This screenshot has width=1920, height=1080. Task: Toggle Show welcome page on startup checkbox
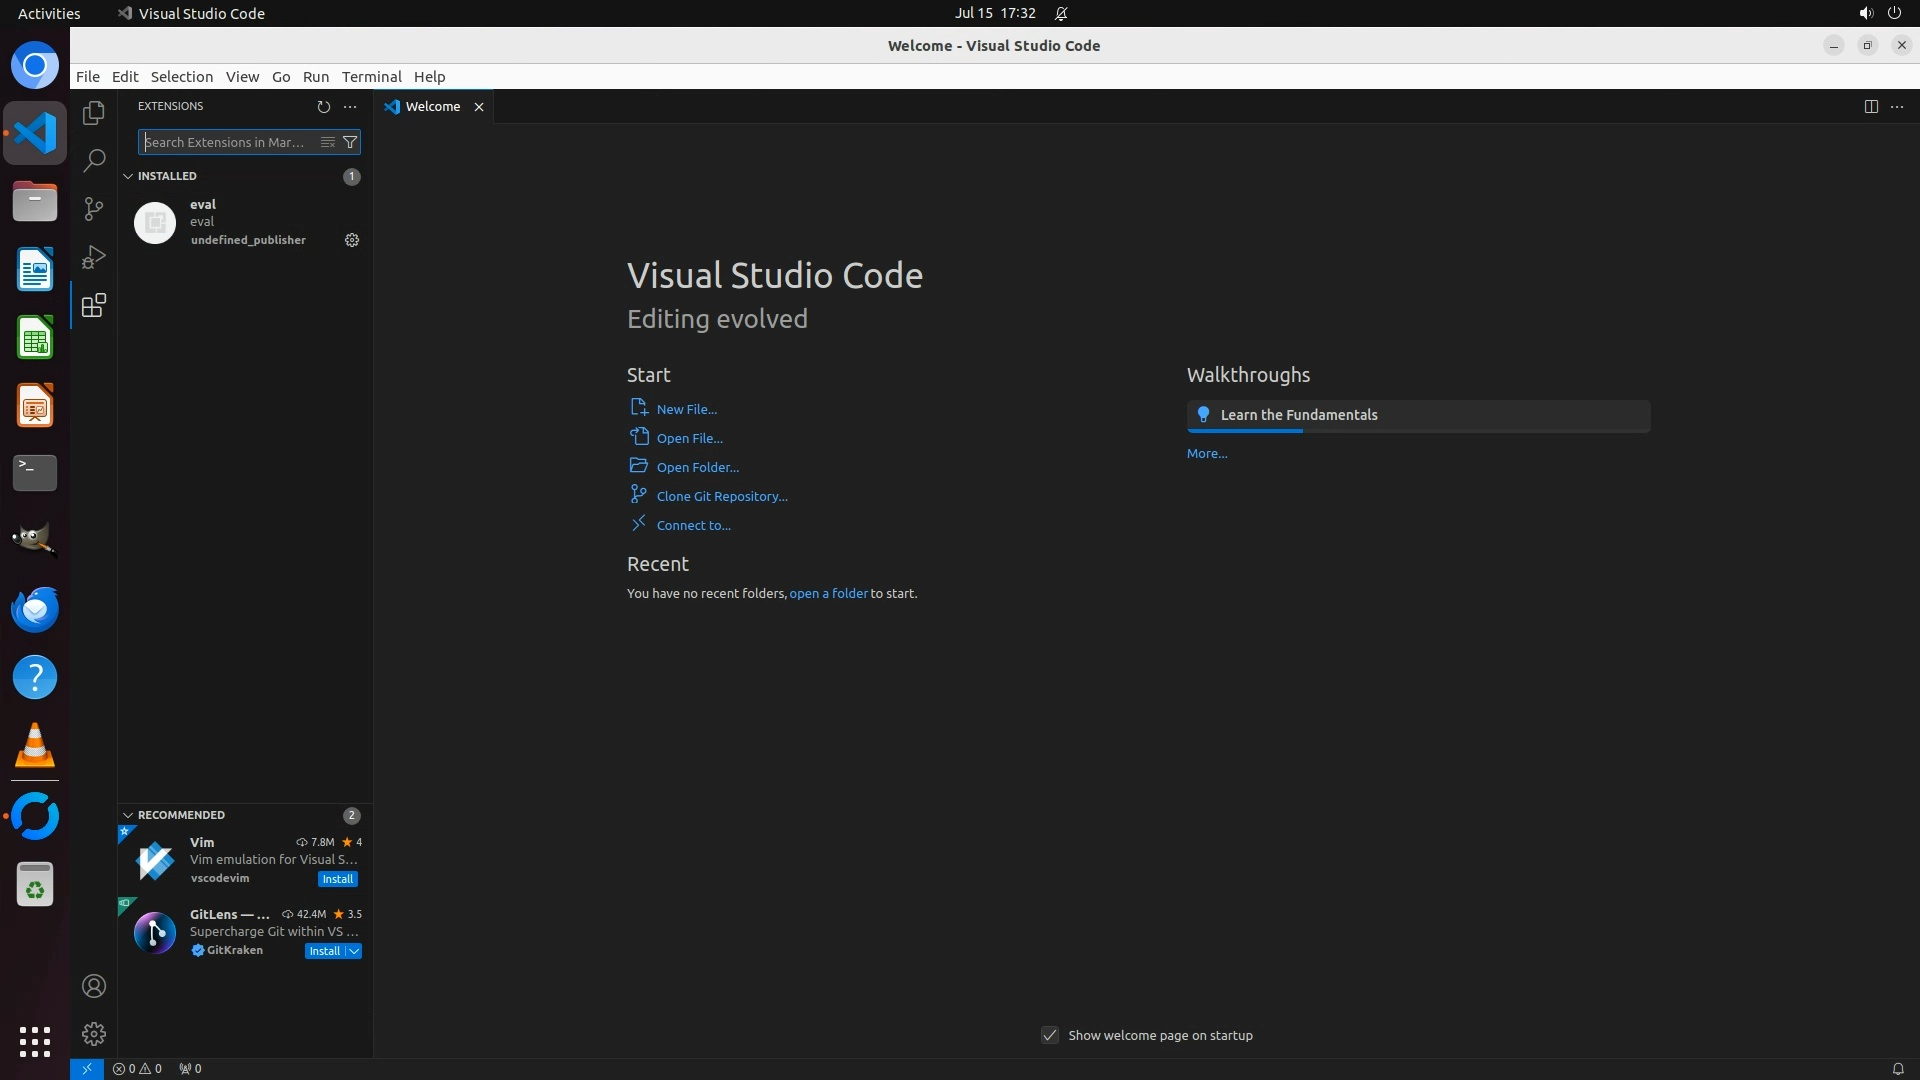point(1050,1035)
